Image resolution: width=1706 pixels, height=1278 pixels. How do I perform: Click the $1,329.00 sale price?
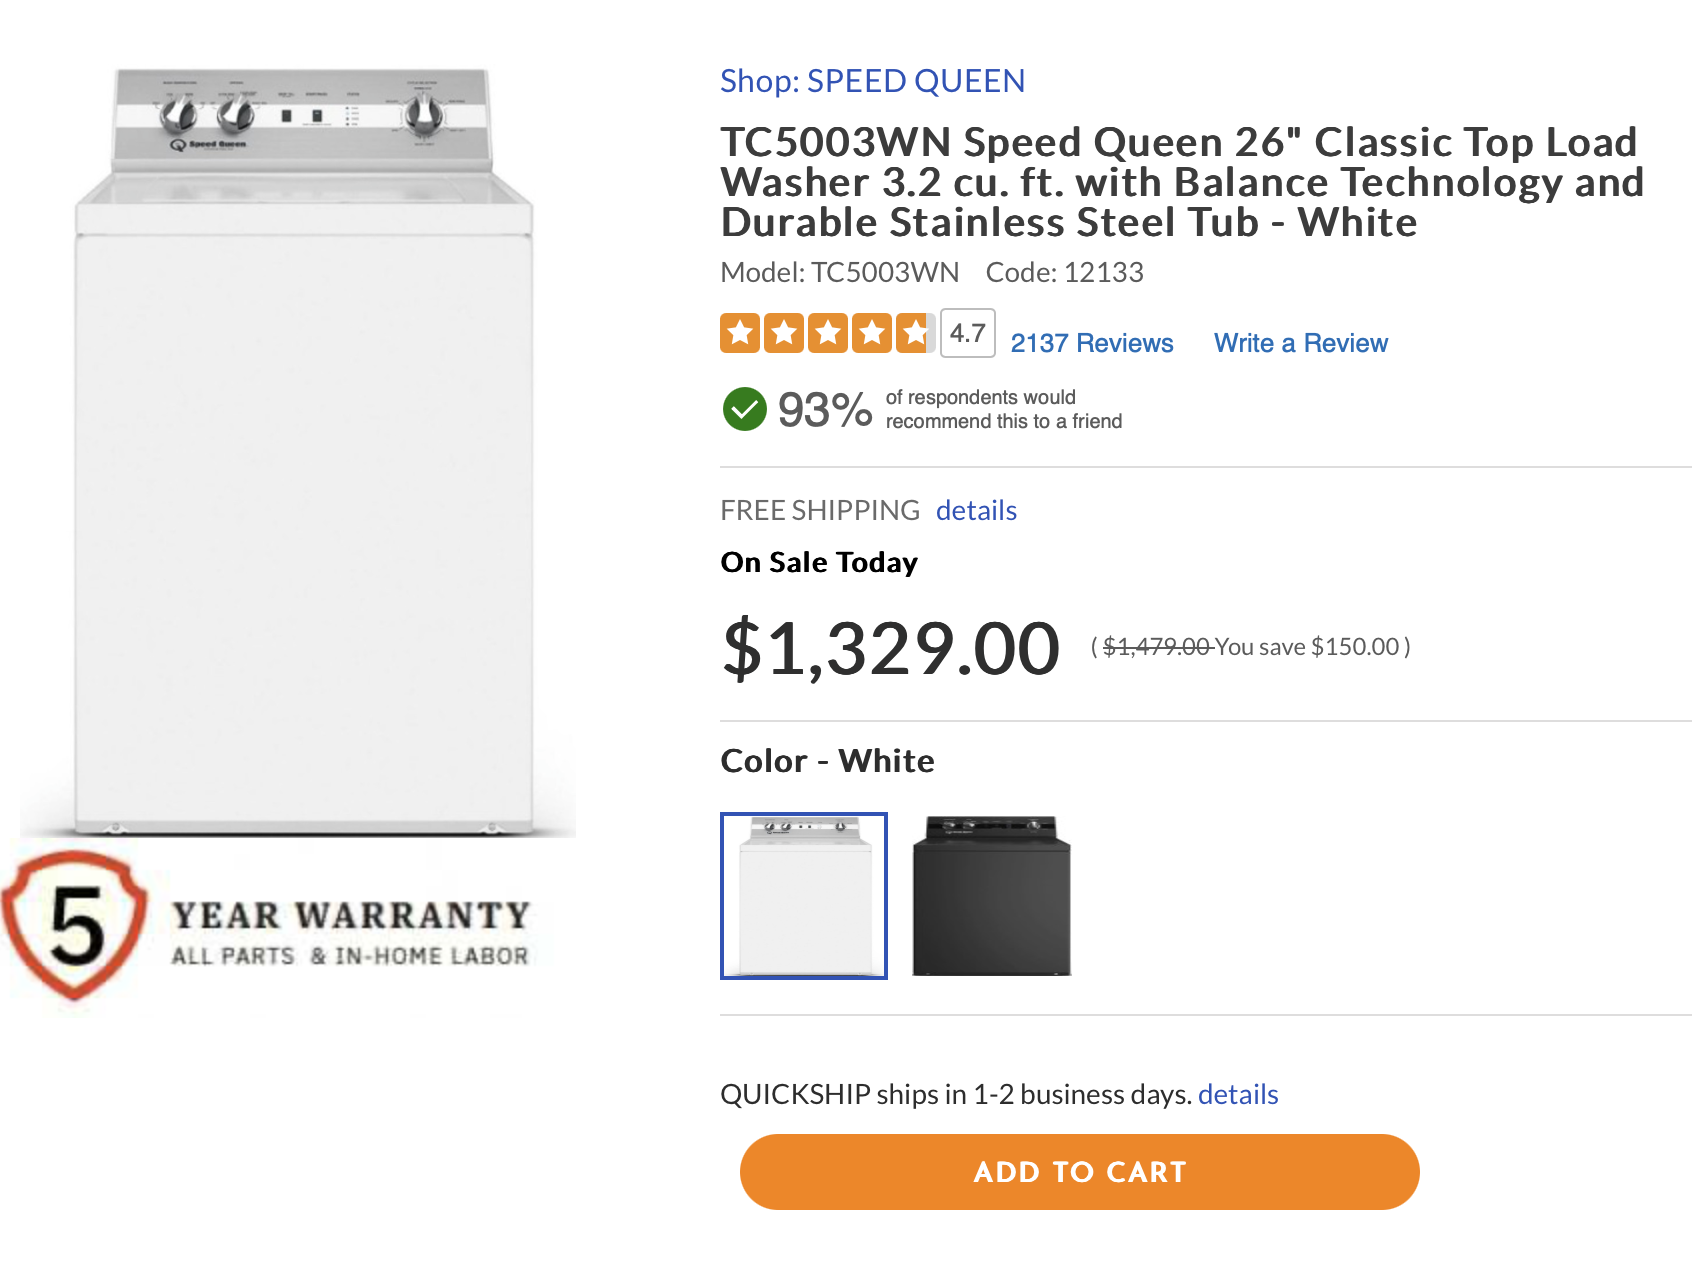tap(890, 648)
